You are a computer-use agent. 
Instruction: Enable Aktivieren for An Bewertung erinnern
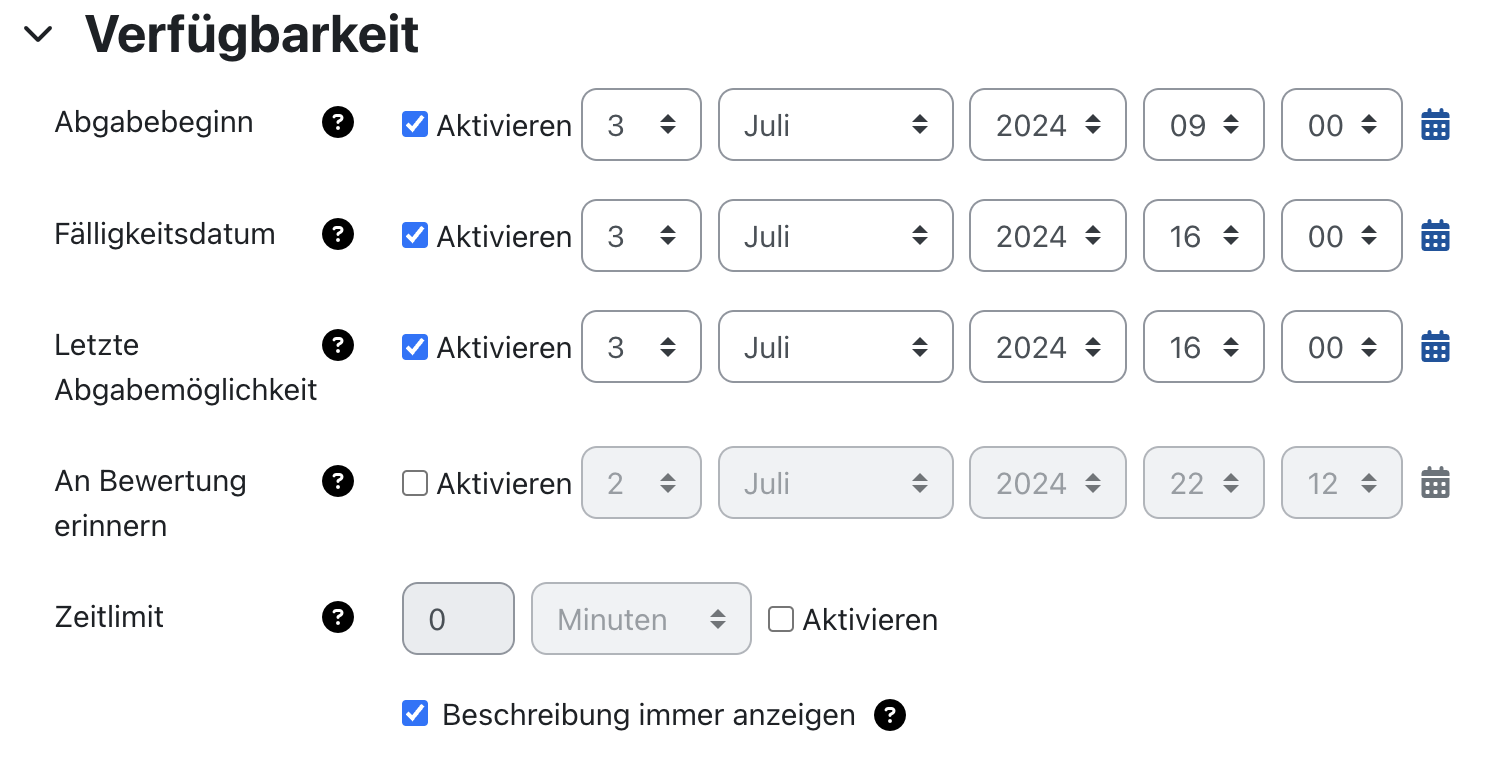[414, 482]
